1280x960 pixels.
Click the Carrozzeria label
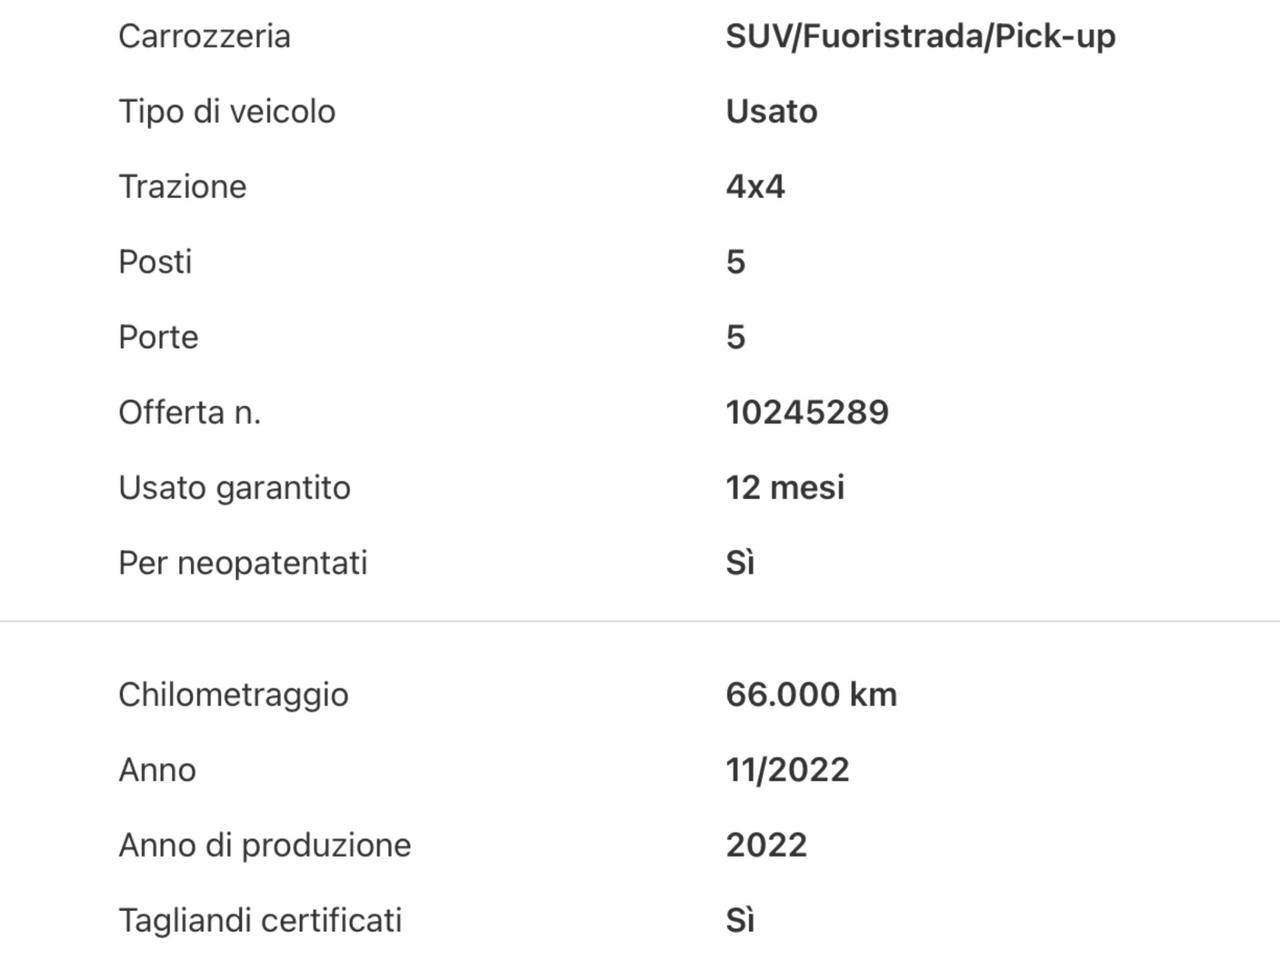[204, 36]
